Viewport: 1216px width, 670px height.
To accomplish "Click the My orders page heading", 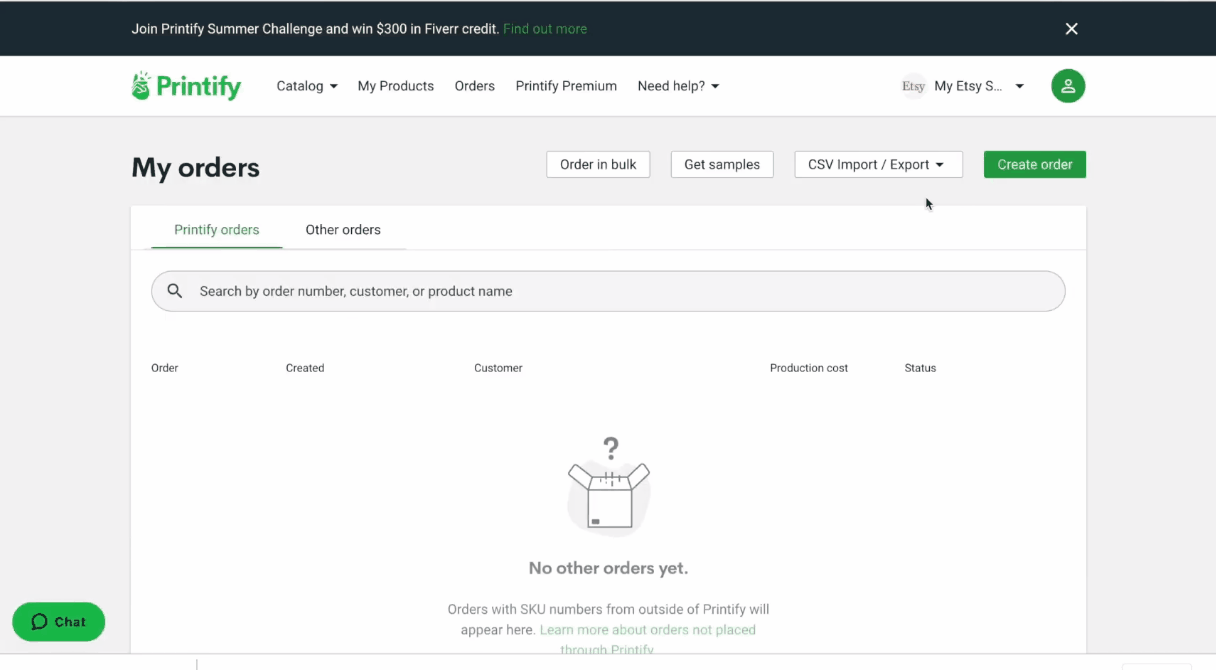I will pos(195,167).
